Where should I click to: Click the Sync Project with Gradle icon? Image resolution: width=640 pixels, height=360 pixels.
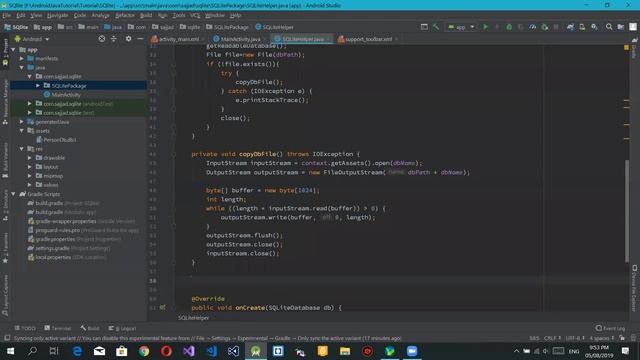coord(570,27)
